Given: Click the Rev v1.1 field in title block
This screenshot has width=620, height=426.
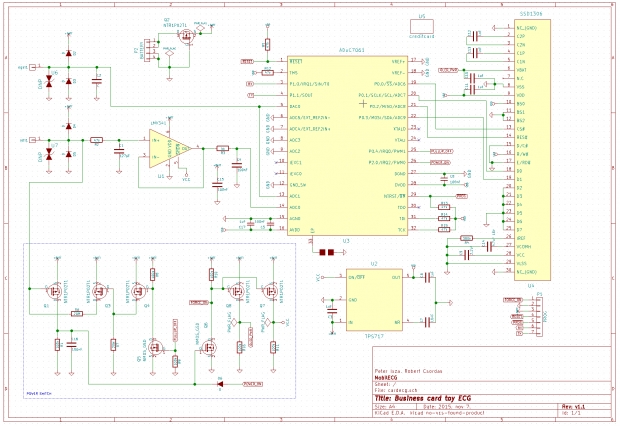Looking at the screenshot, I should click(573, 407).
